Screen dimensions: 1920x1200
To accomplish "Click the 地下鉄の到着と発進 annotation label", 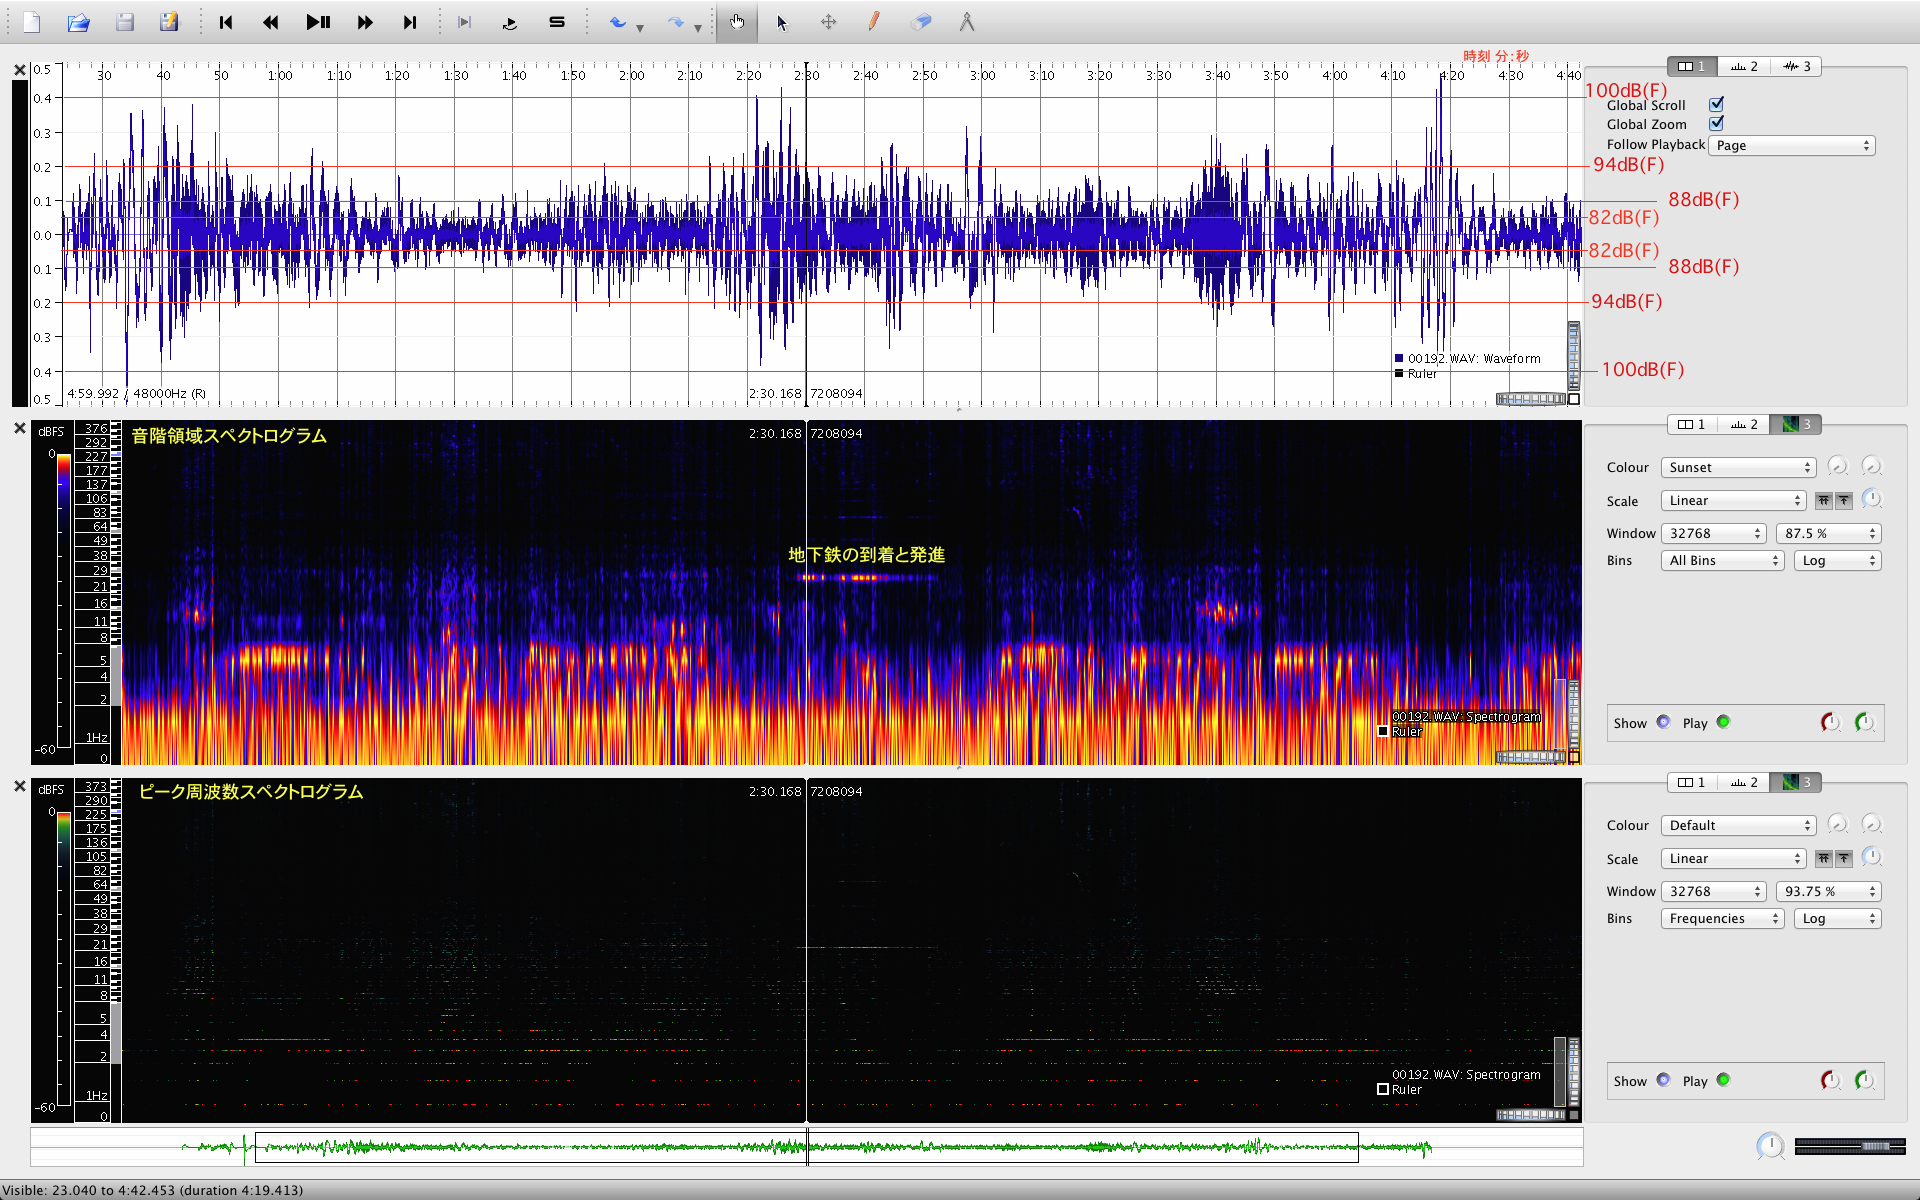I will (866, 555).
